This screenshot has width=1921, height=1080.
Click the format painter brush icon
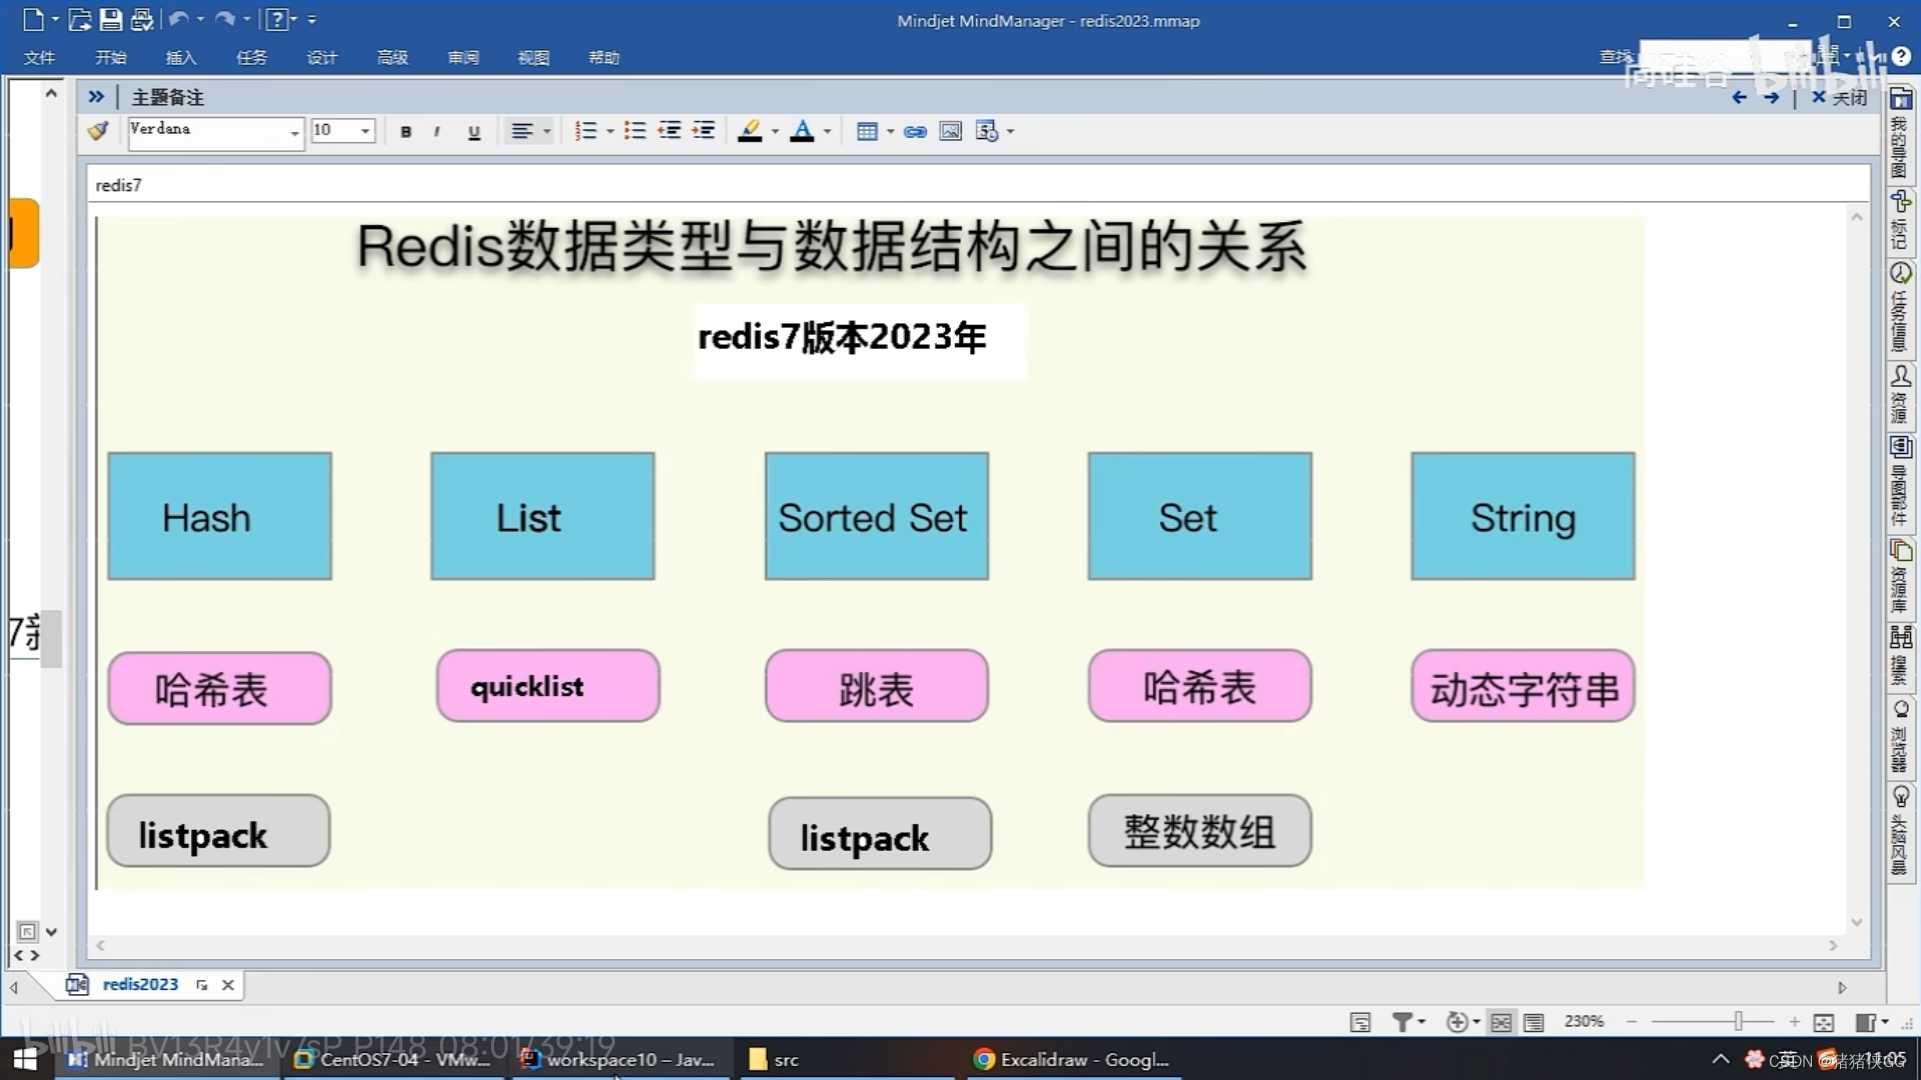click(98, 131)
